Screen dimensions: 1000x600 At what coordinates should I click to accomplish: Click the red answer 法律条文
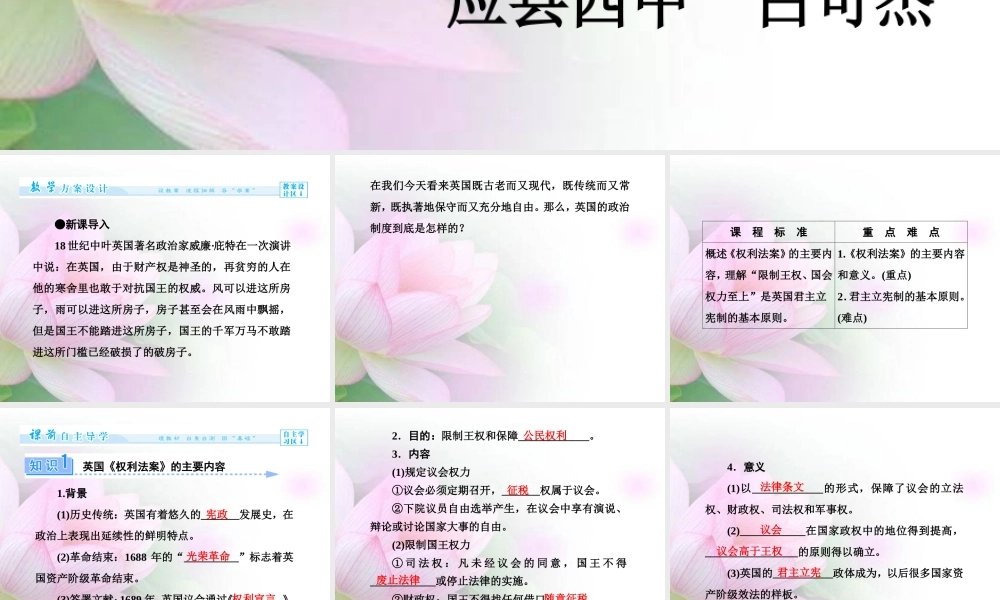782,487
